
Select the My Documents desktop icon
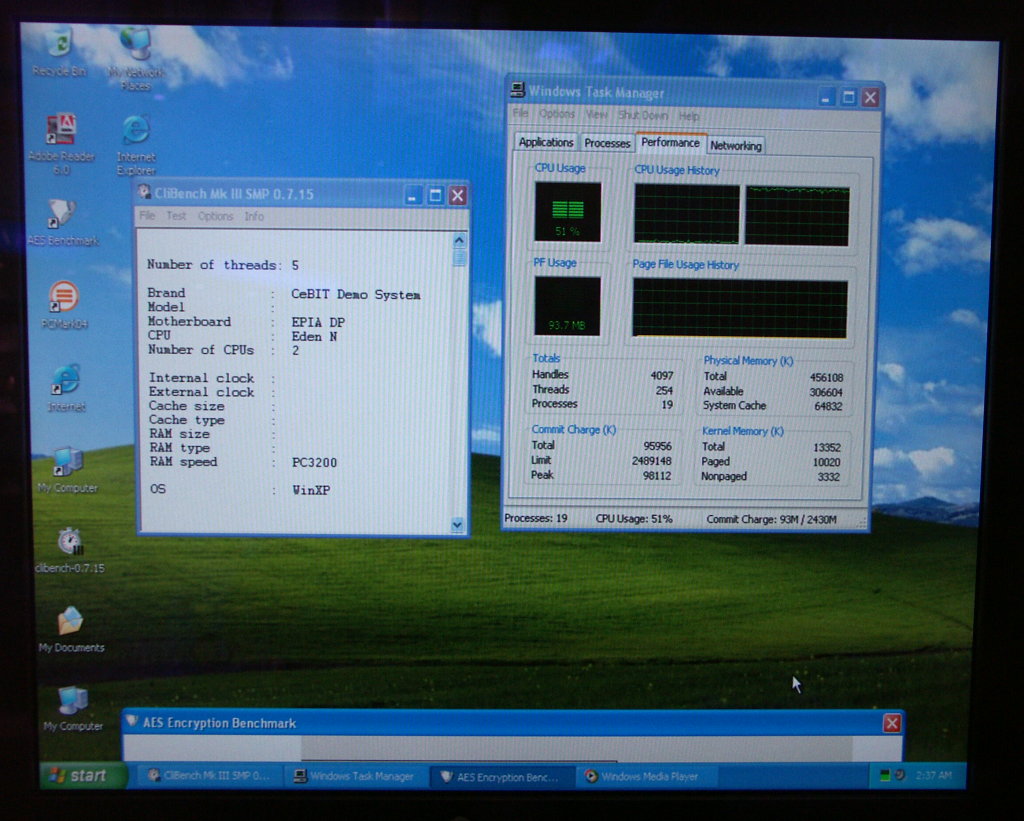coord(71,630)
